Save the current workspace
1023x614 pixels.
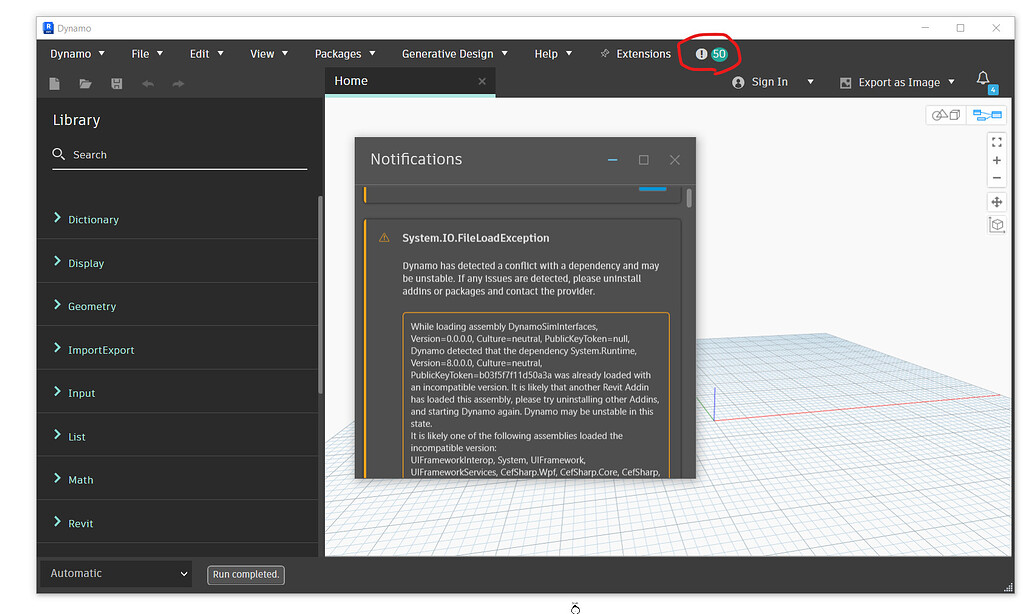coord(115,84)
